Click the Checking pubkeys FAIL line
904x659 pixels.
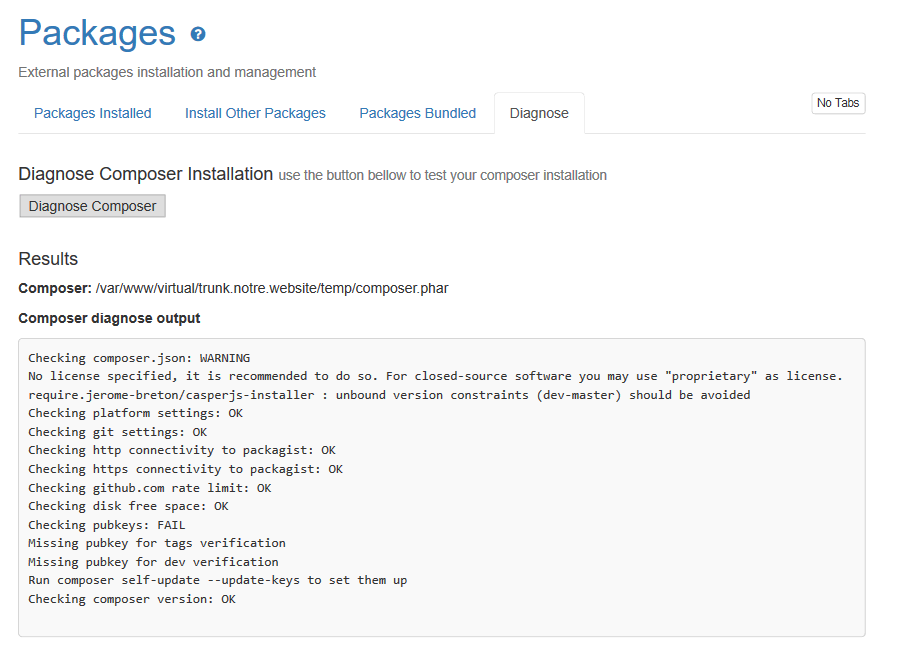tap(107, 525)
